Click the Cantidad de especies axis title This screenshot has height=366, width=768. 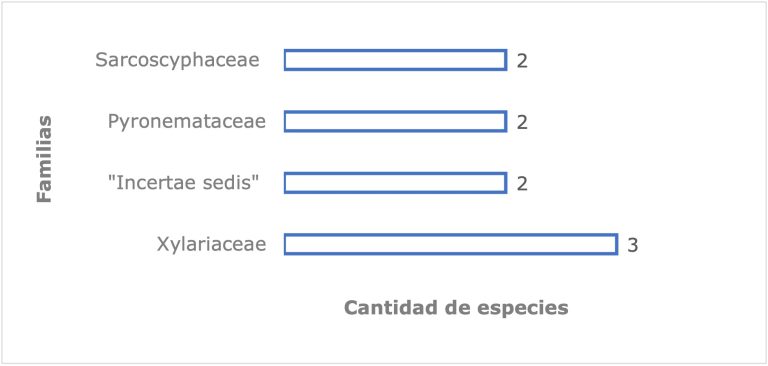456,308
